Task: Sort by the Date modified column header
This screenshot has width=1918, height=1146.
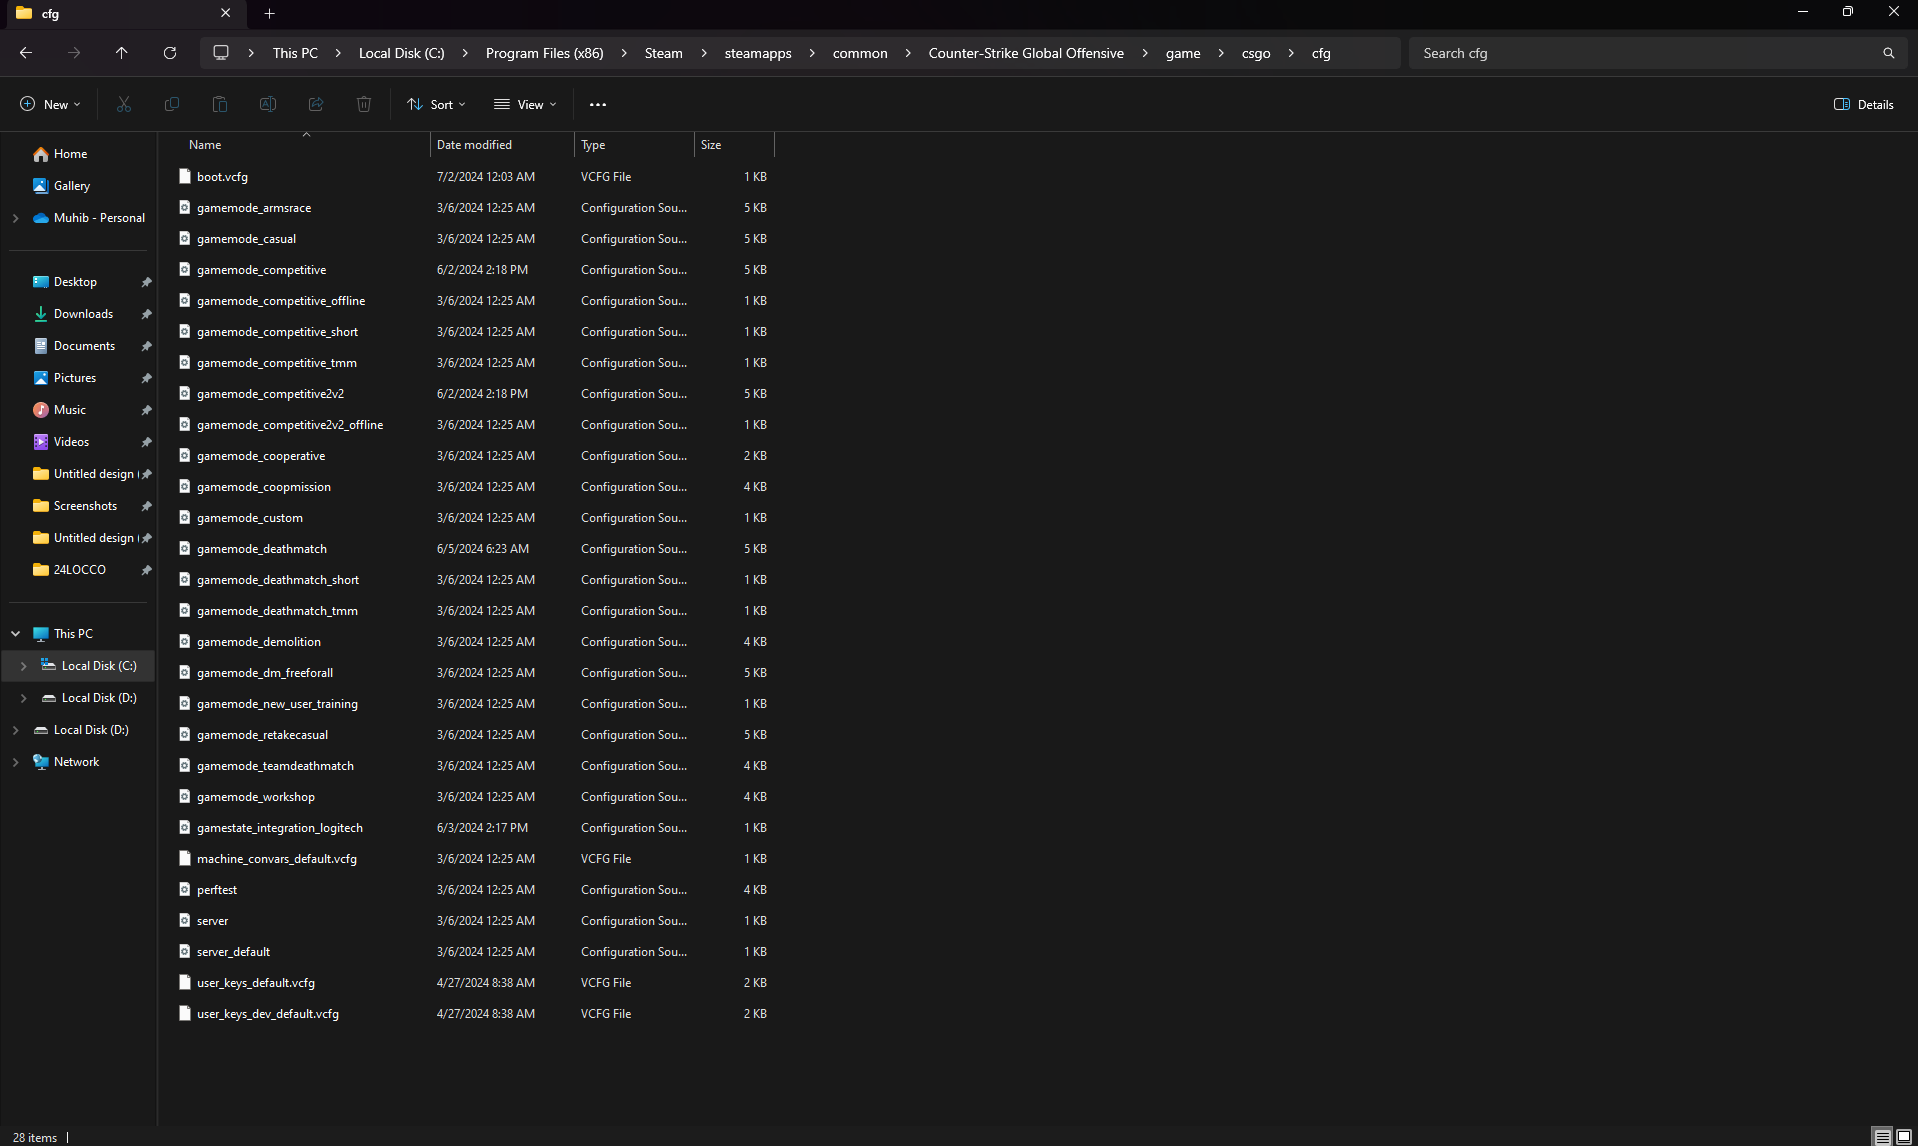Action: (503, 145)
